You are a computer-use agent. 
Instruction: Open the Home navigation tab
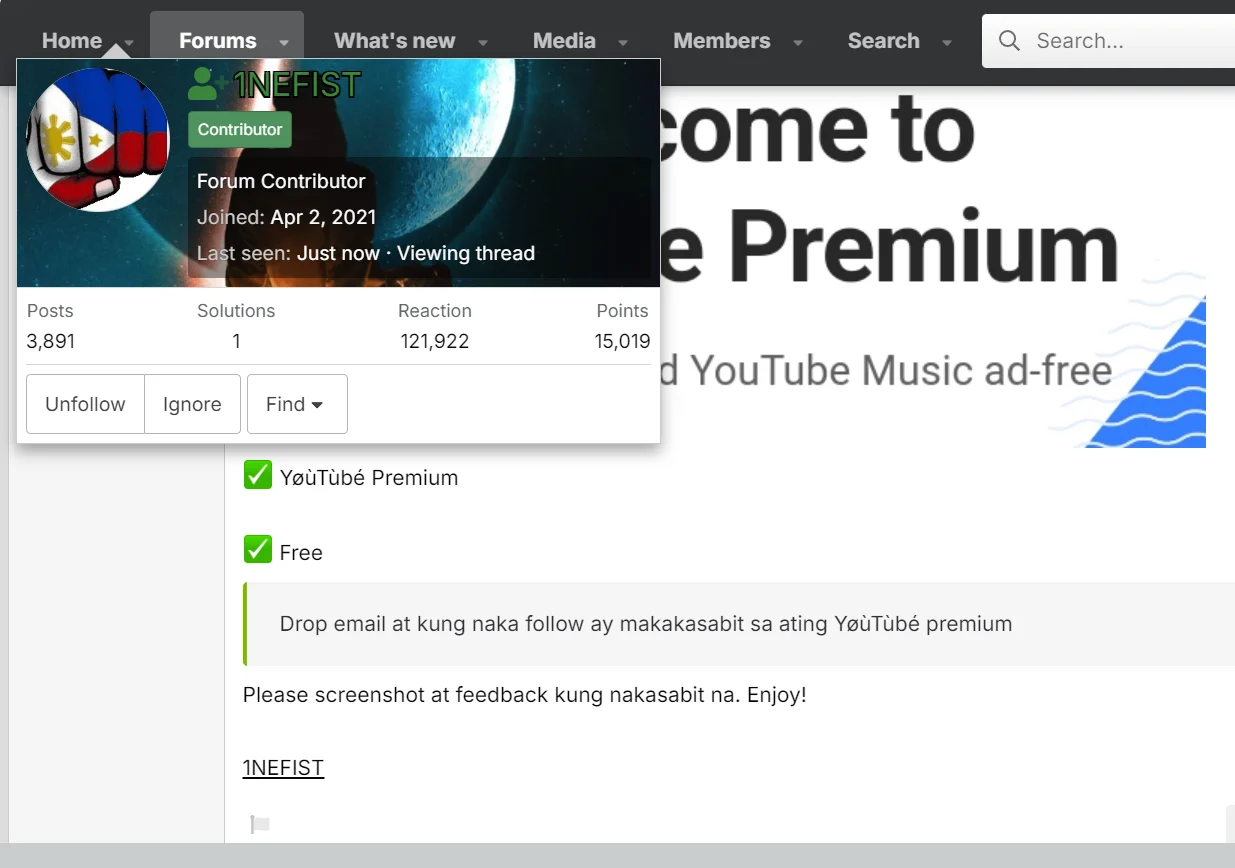pyautogui.click(x=72, y=41)
